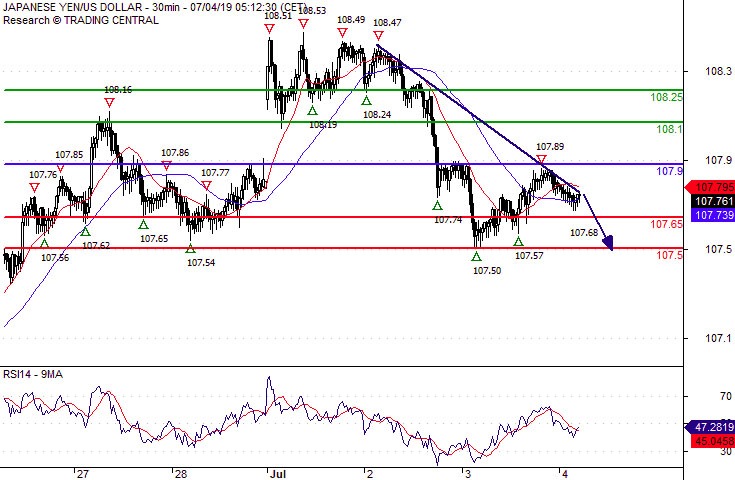735x480 pixels.
Task: Click the Research © TRADING CENTRAL credit
Action: point(81,20)
